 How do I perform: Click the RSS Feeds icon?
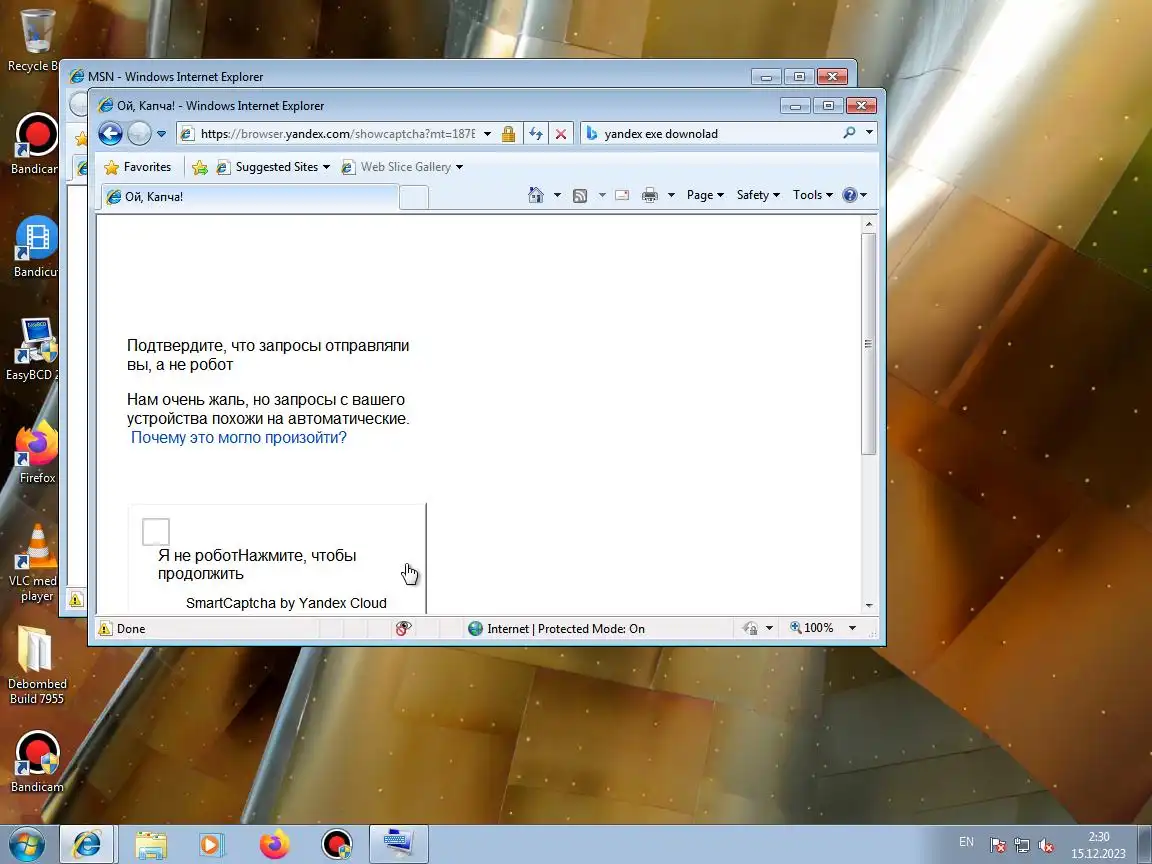580,195
